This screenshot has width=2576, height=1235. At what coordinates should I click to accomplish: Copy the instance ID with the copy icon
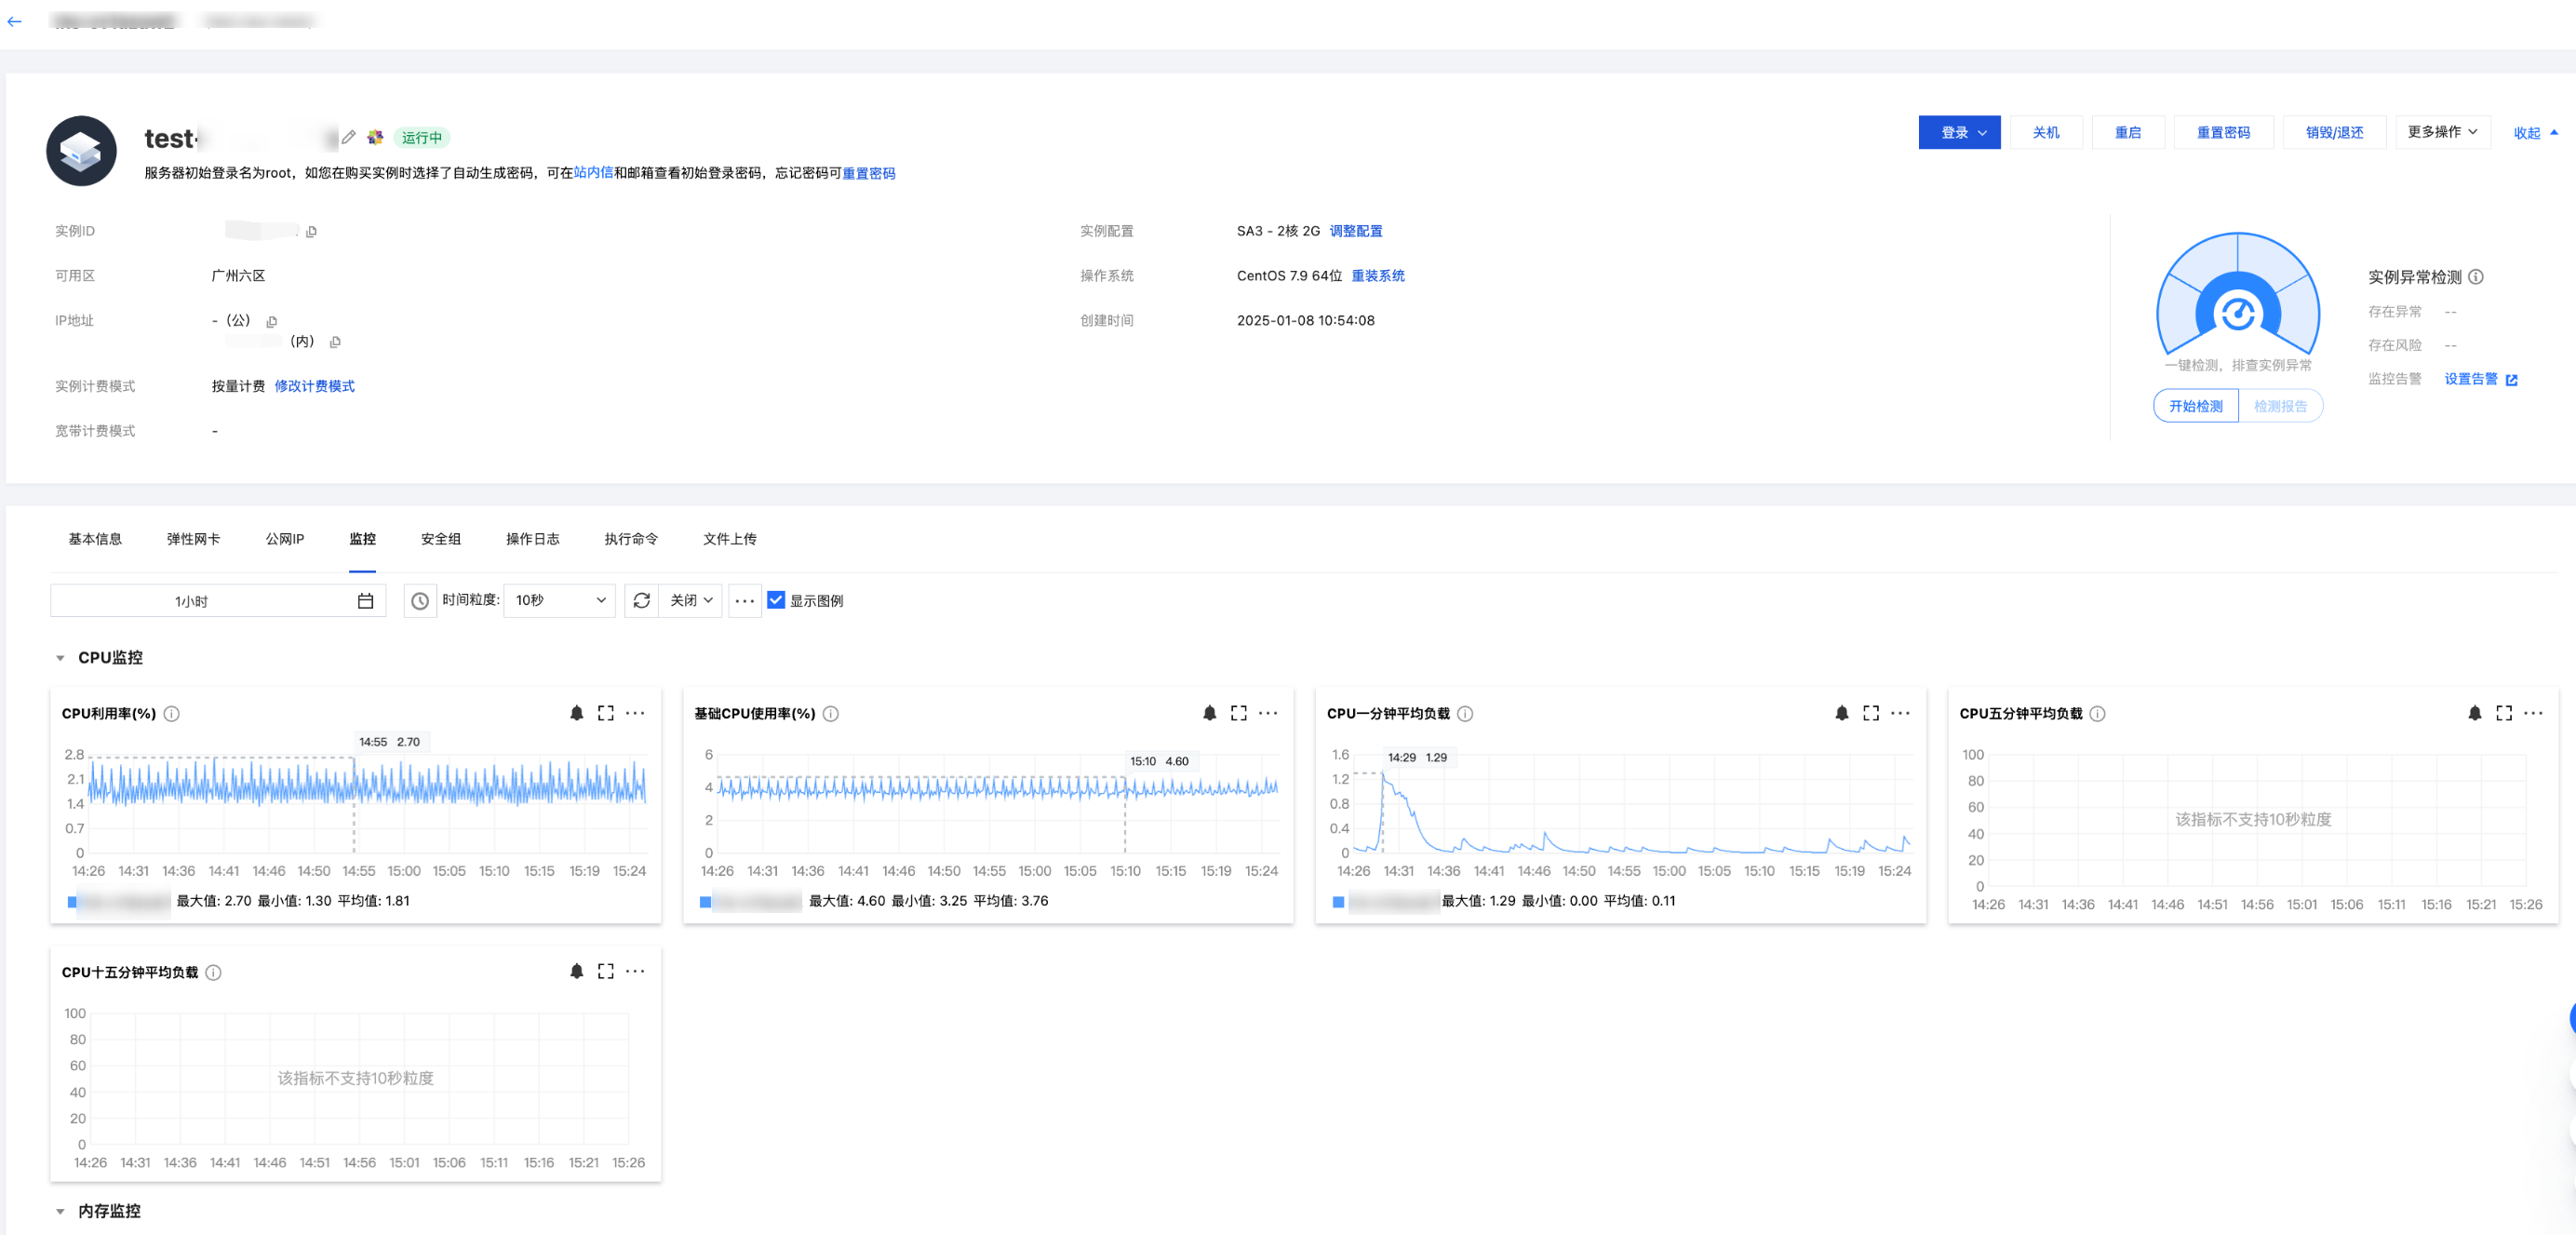tap(311, 232)
